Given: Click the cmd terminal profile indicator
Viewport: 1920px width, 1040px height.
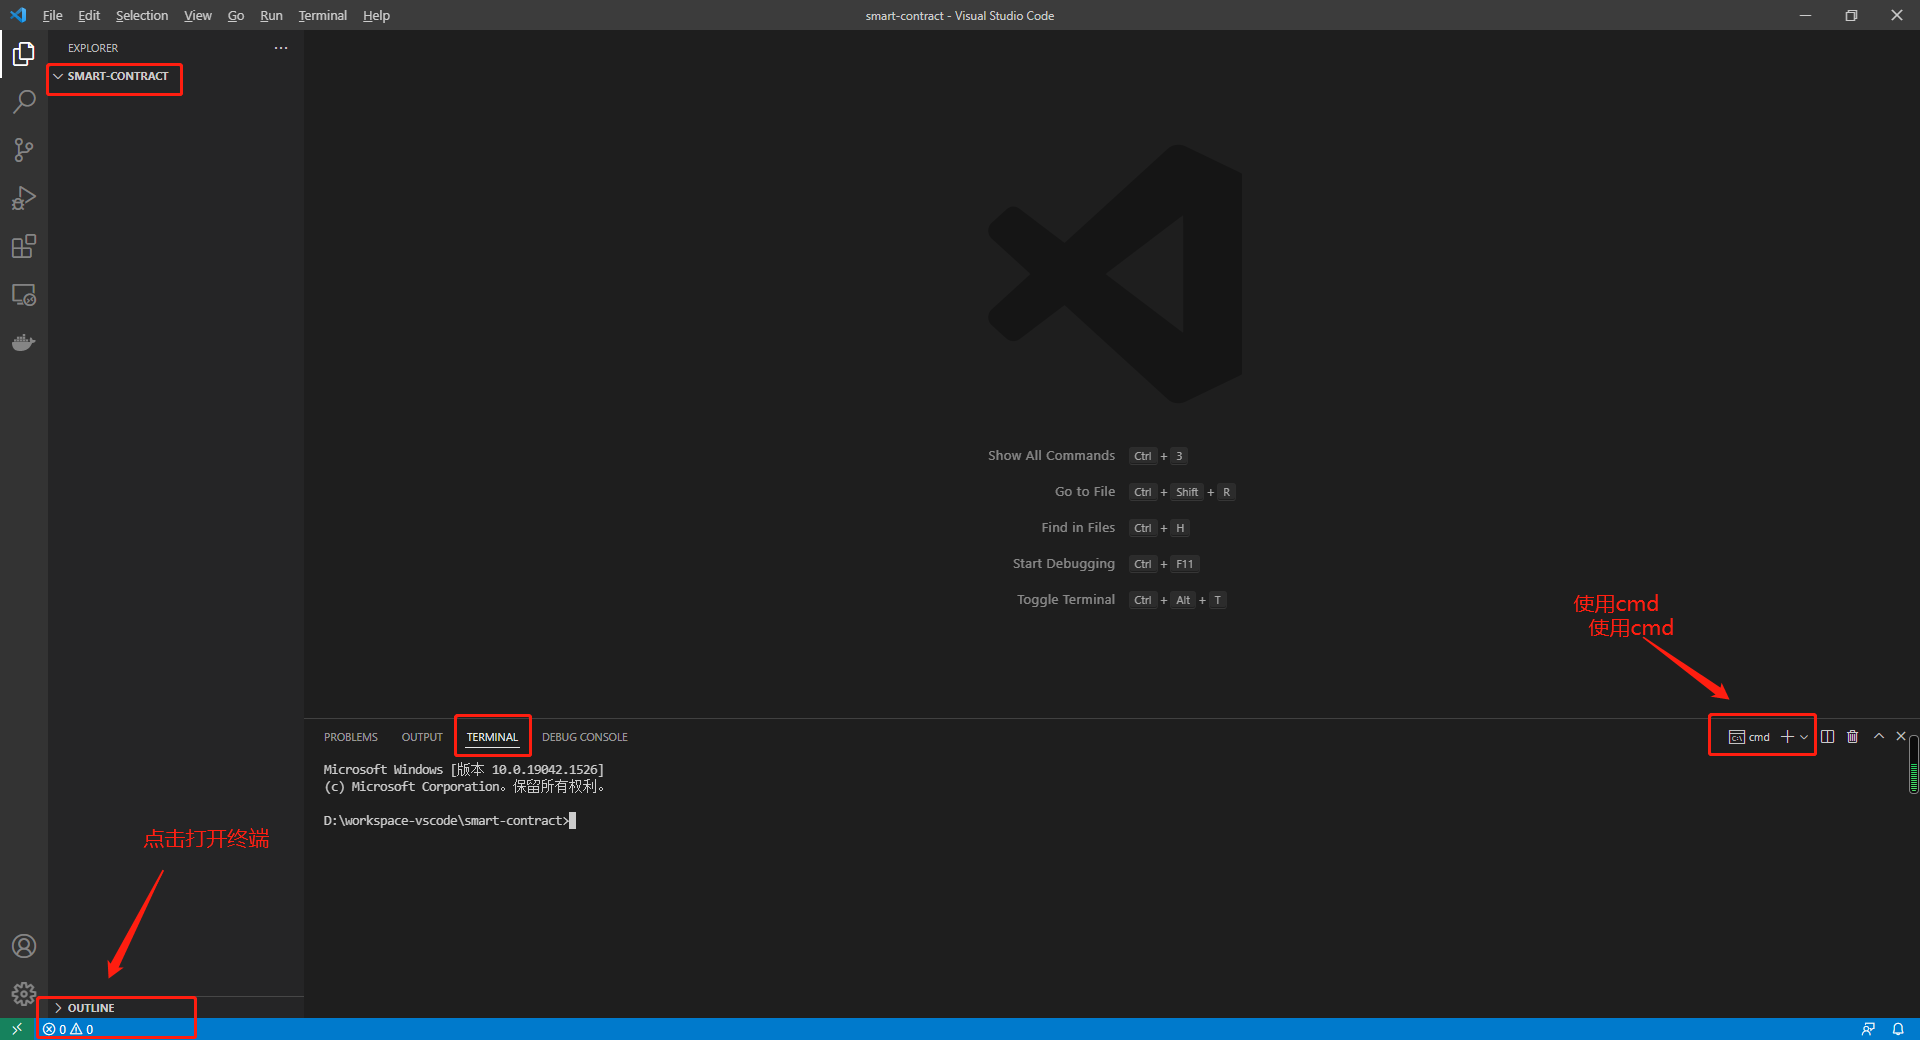Looking at the screenshot, I should [1749, 737].
